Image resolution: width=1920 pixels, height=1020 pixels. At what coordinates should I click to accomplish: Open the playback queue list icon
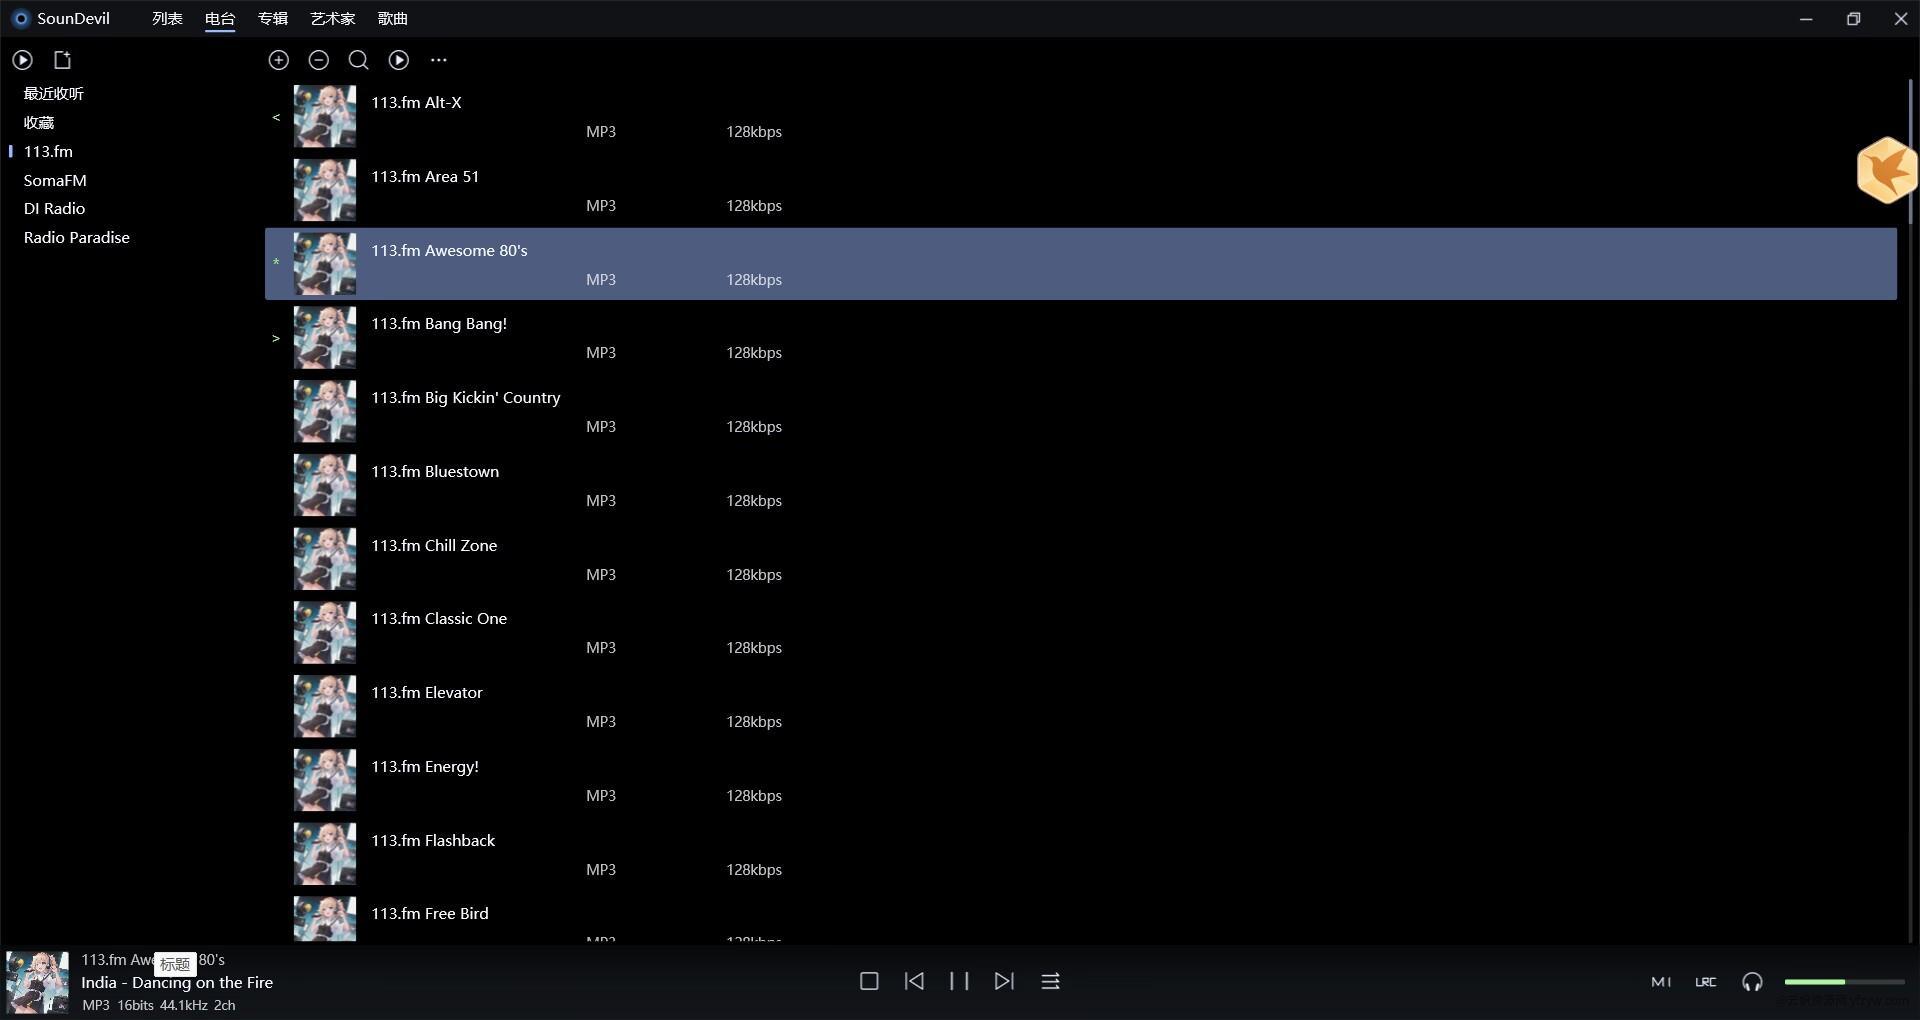point(1050,981)
